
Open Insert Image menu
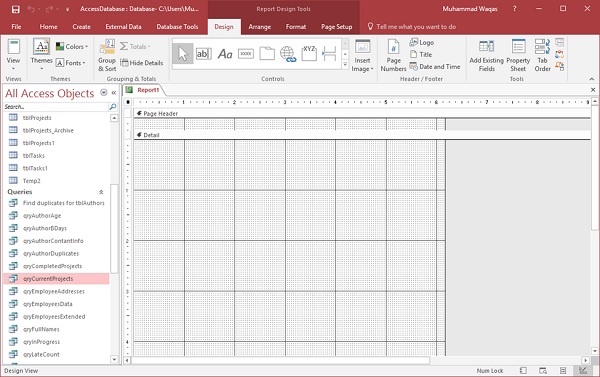(362, 56)
